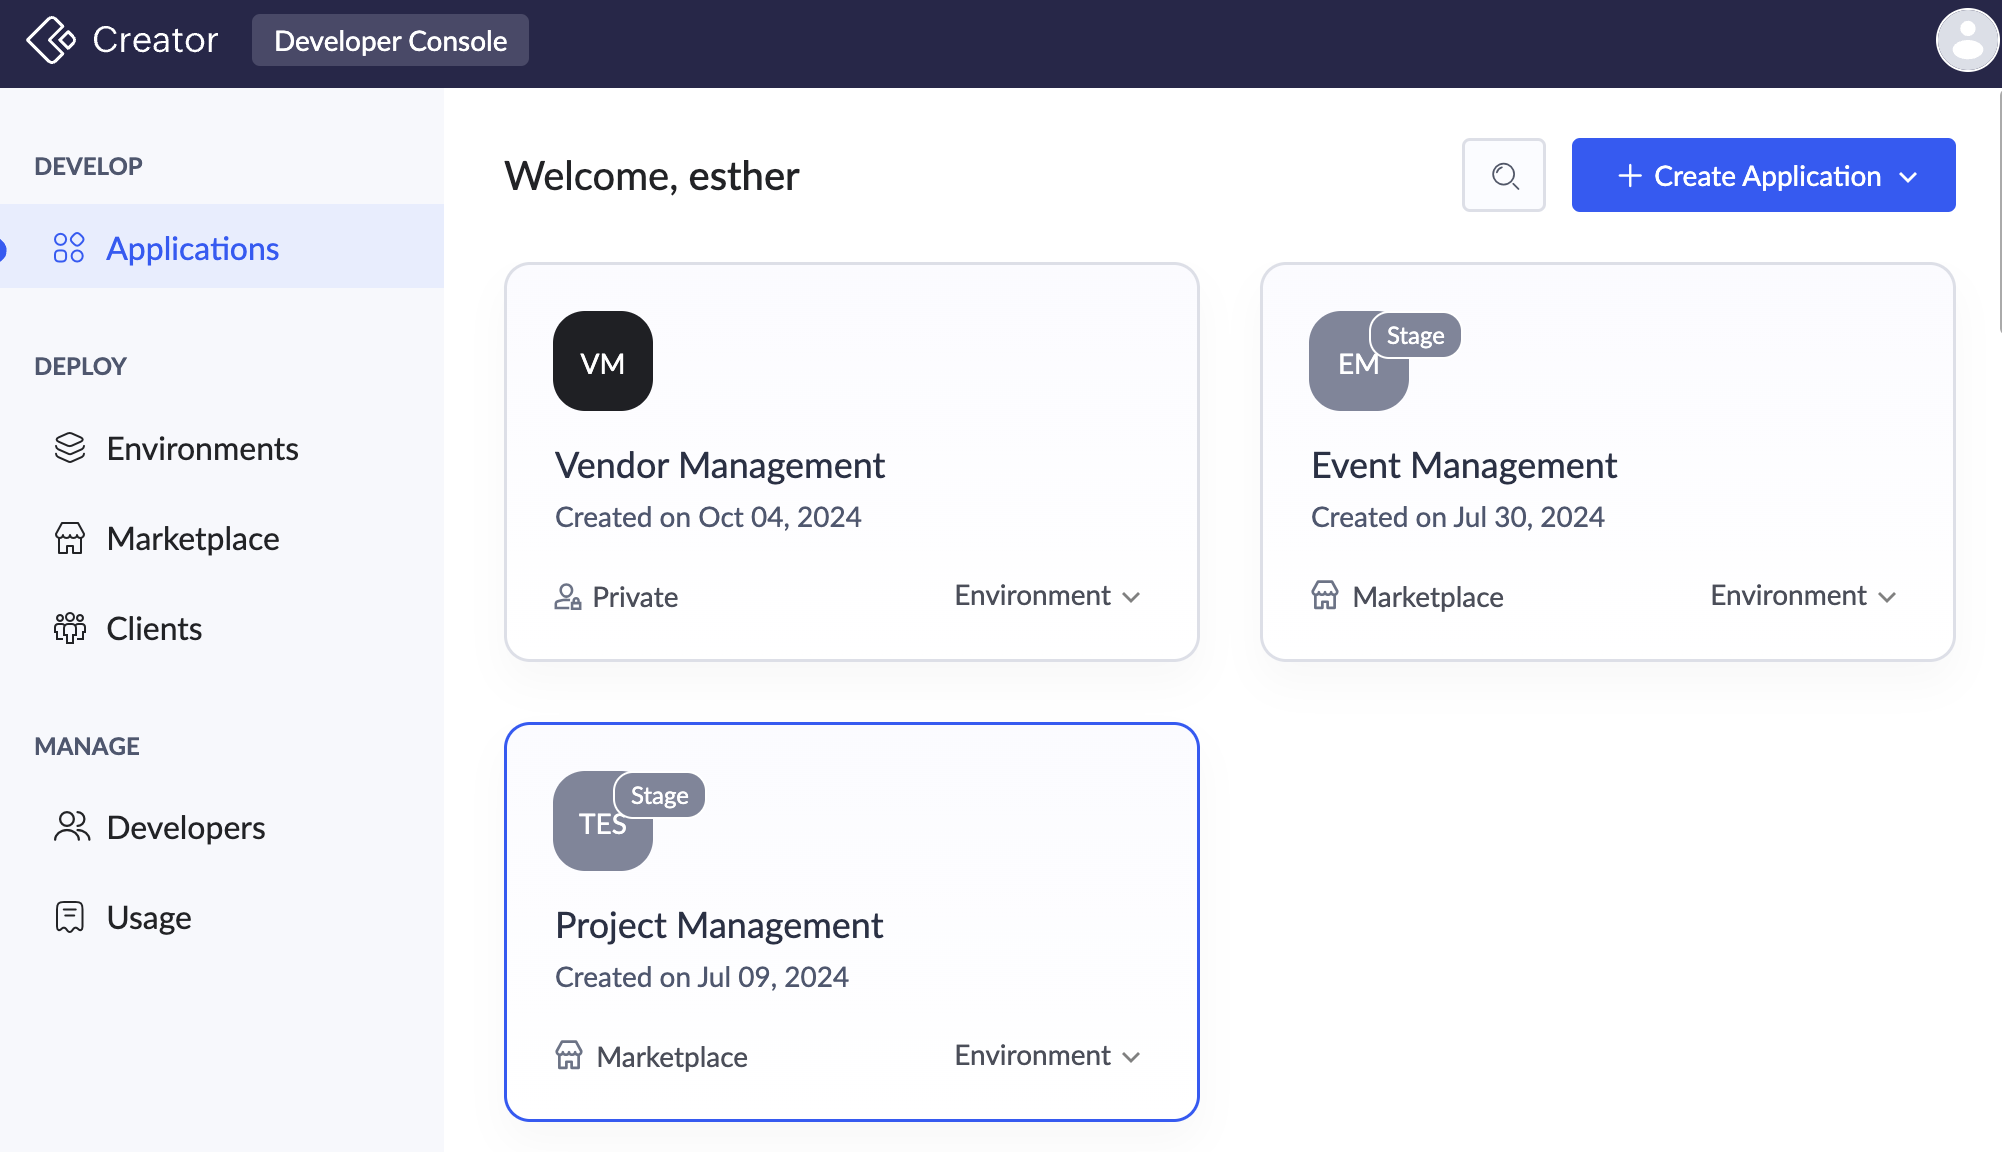Viewport: 2002px width, 1152px height.
Task: Click the search magnifier icon
Action: tap(1504, 176)
